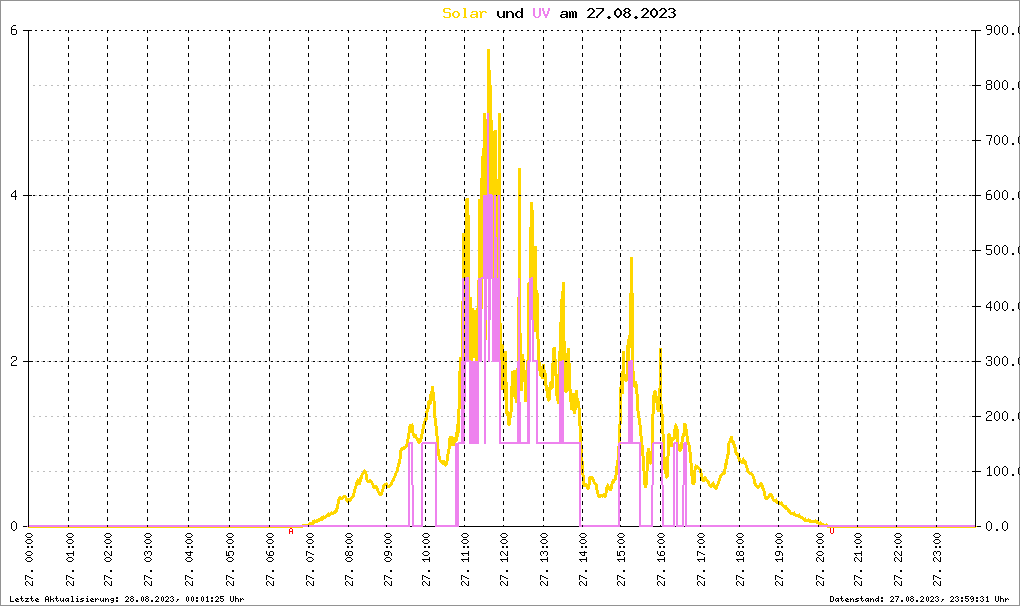The width and height of the screenshot is (1020, 606).
Task: Click the time label "27. 06:00"
Action: click(269, 560)
